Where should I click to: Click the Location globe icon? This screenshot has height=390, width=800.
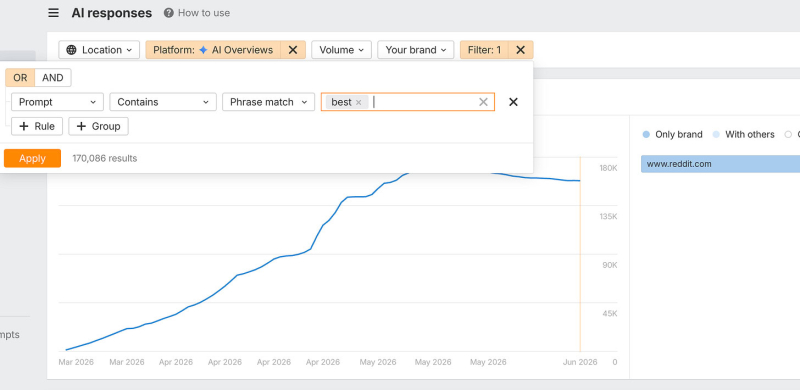point(71,50)
